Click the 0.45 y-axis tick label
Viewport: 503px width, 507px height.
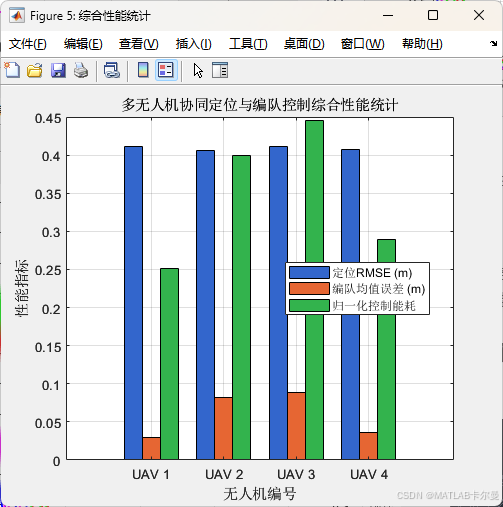pyautogui.click(x=48, y=118)
